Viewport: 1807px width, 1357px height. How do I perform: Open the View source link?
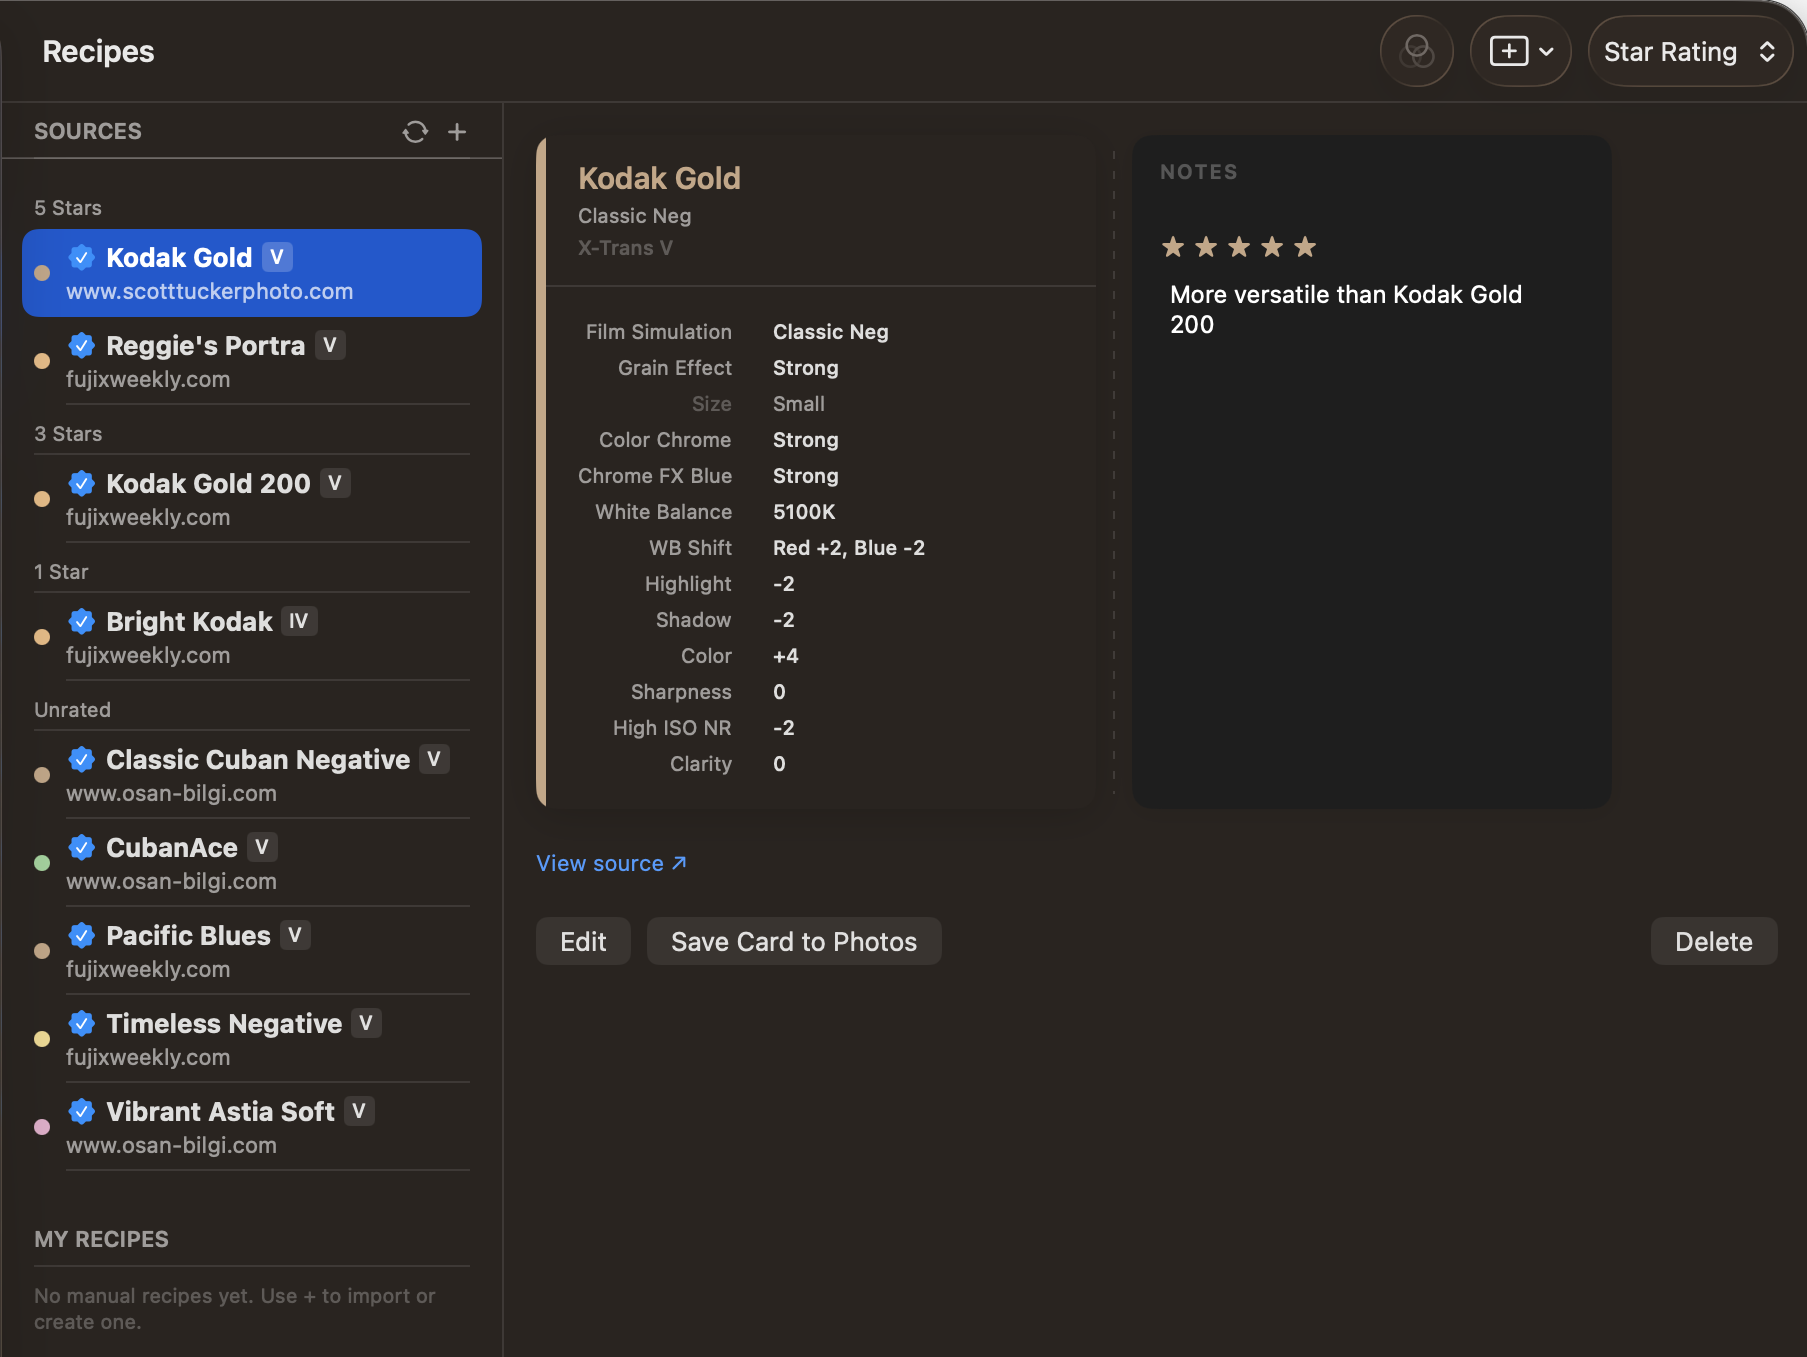click(611, 863)
